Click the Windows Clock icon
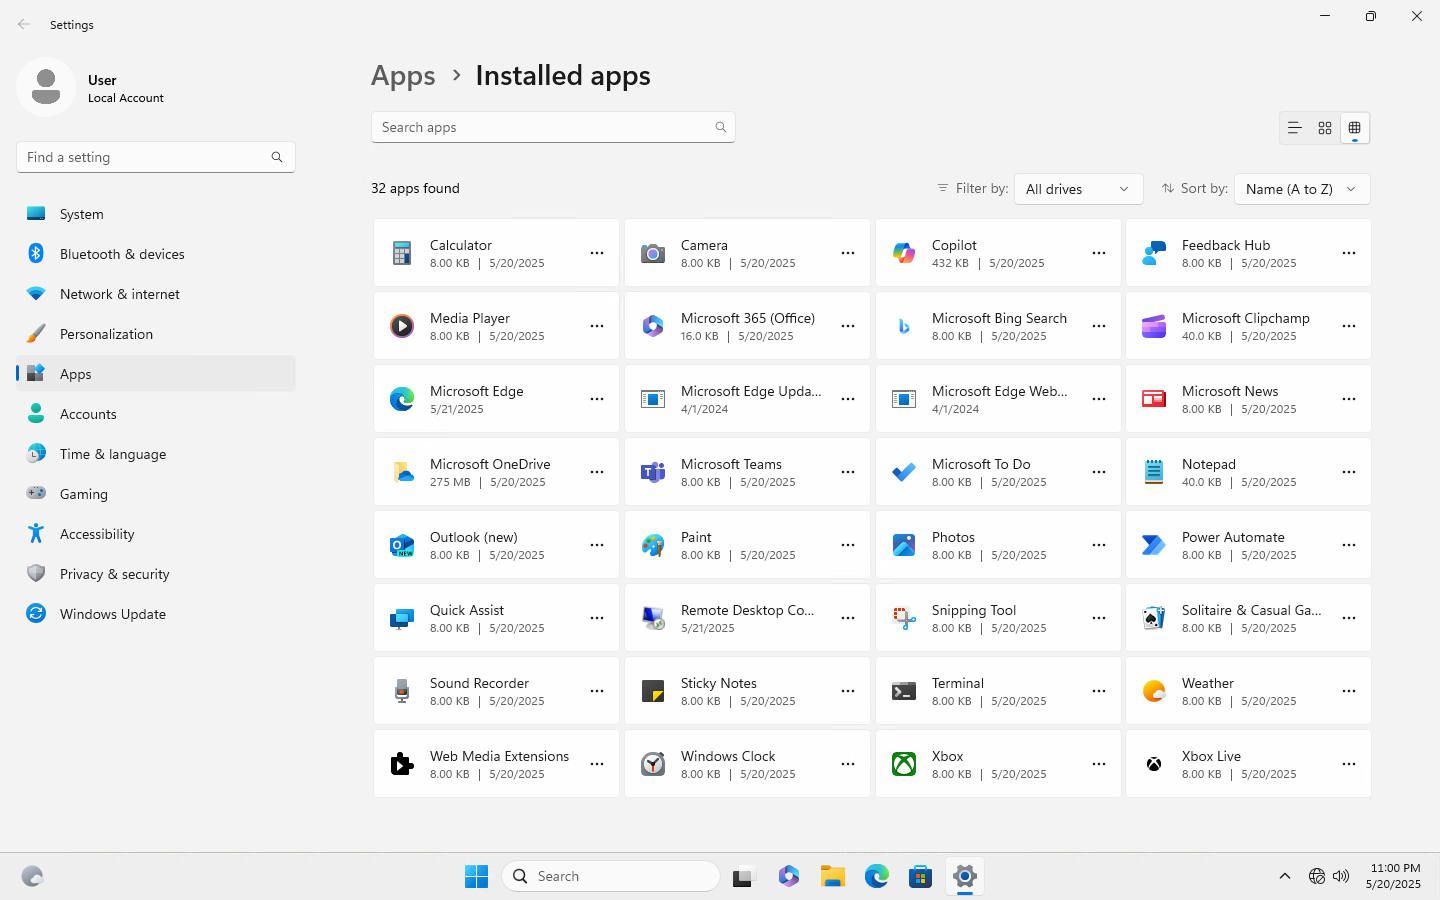 [653, 764]
